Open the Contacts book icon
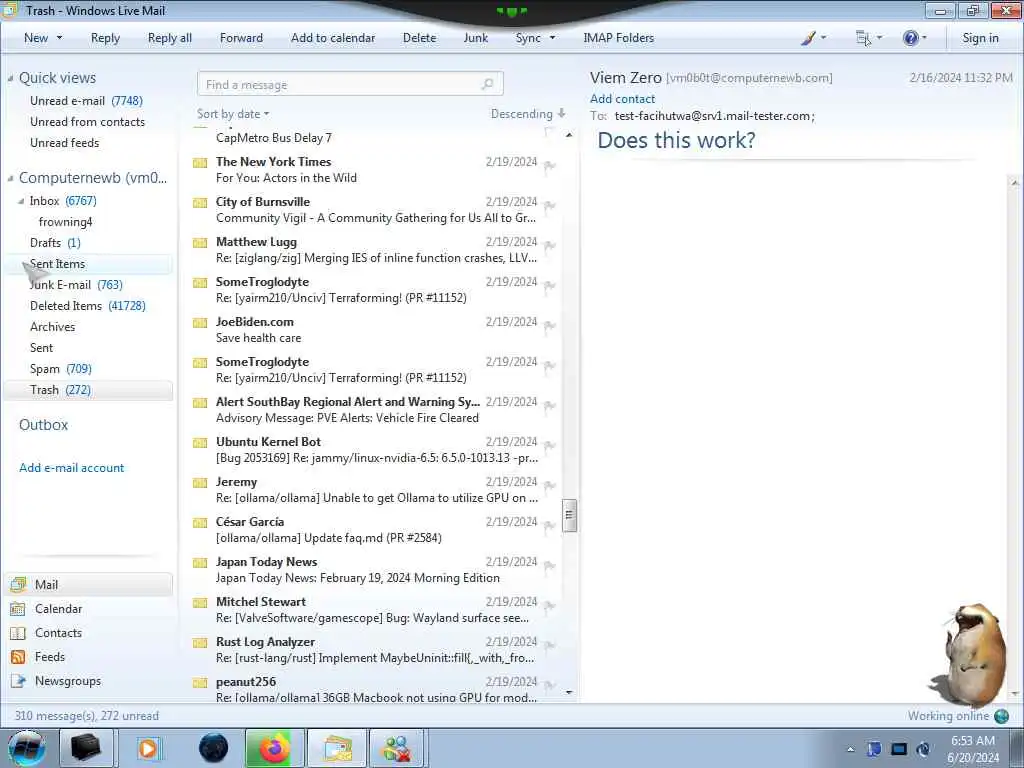The width and height of the screenshot is (1024, 768). click(x=18, y=633)
